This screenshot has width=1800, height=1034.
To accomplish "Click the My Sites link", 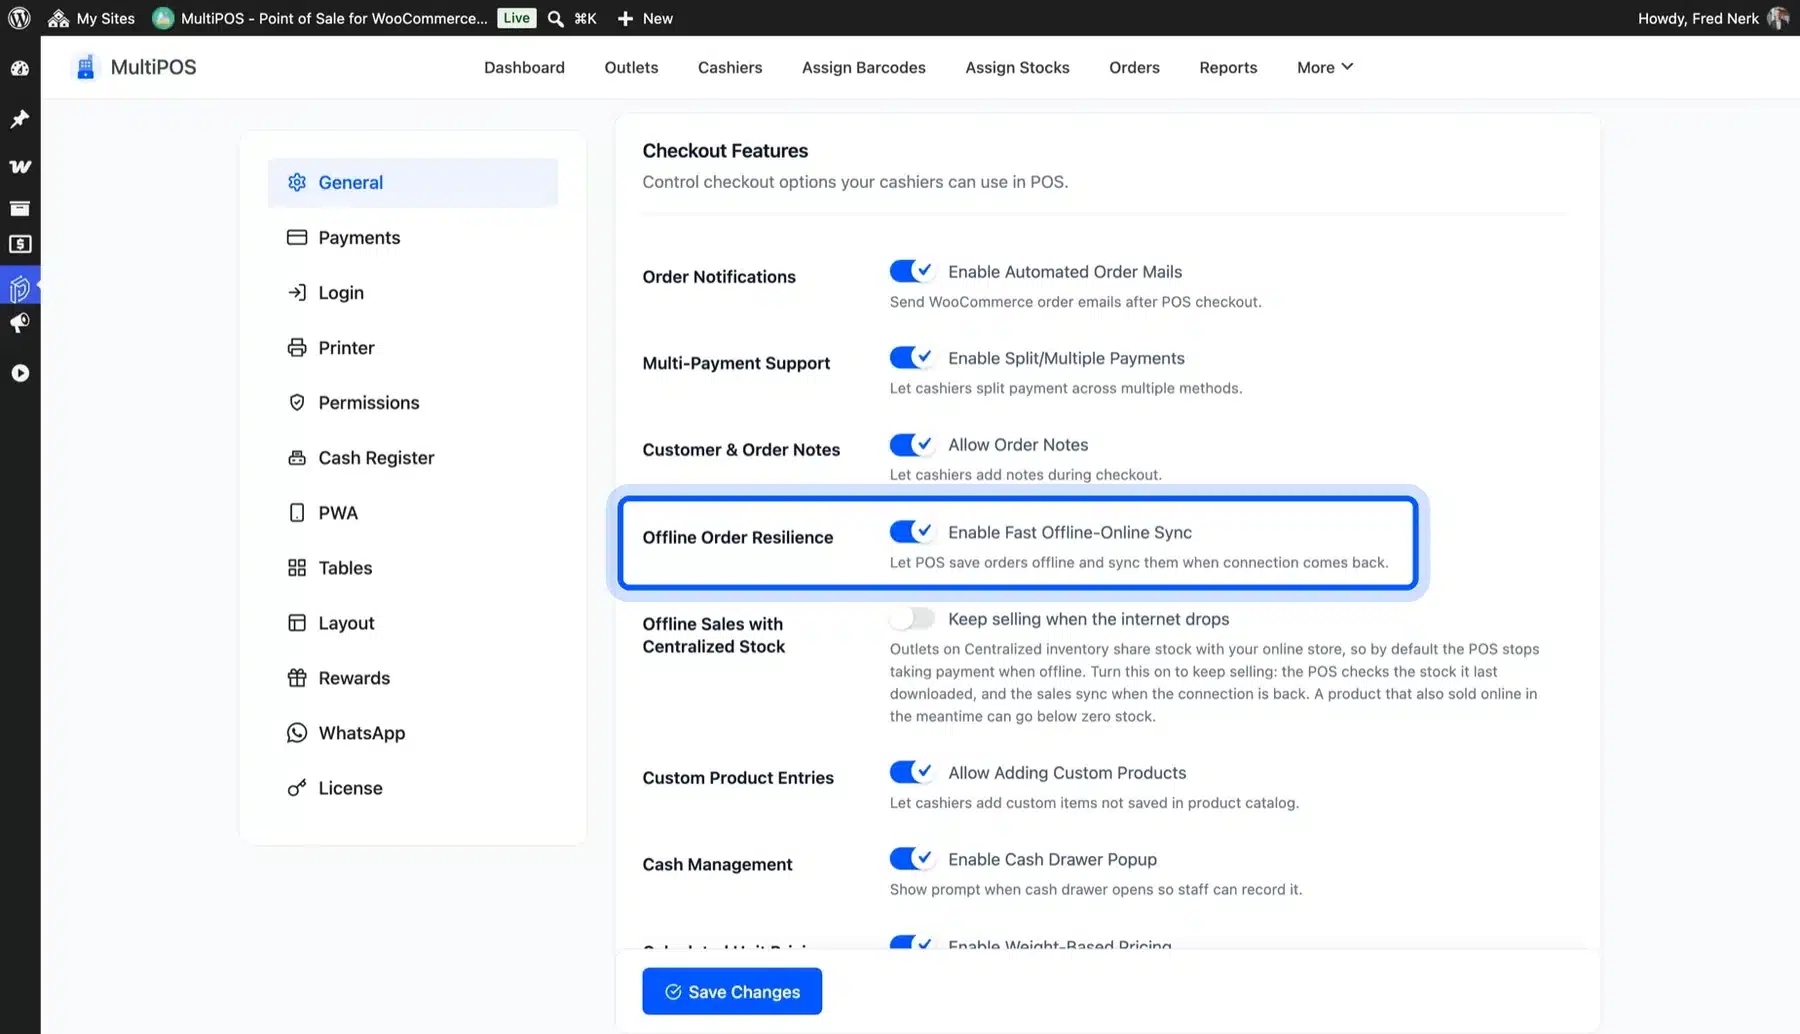I will tap(105, 18).
